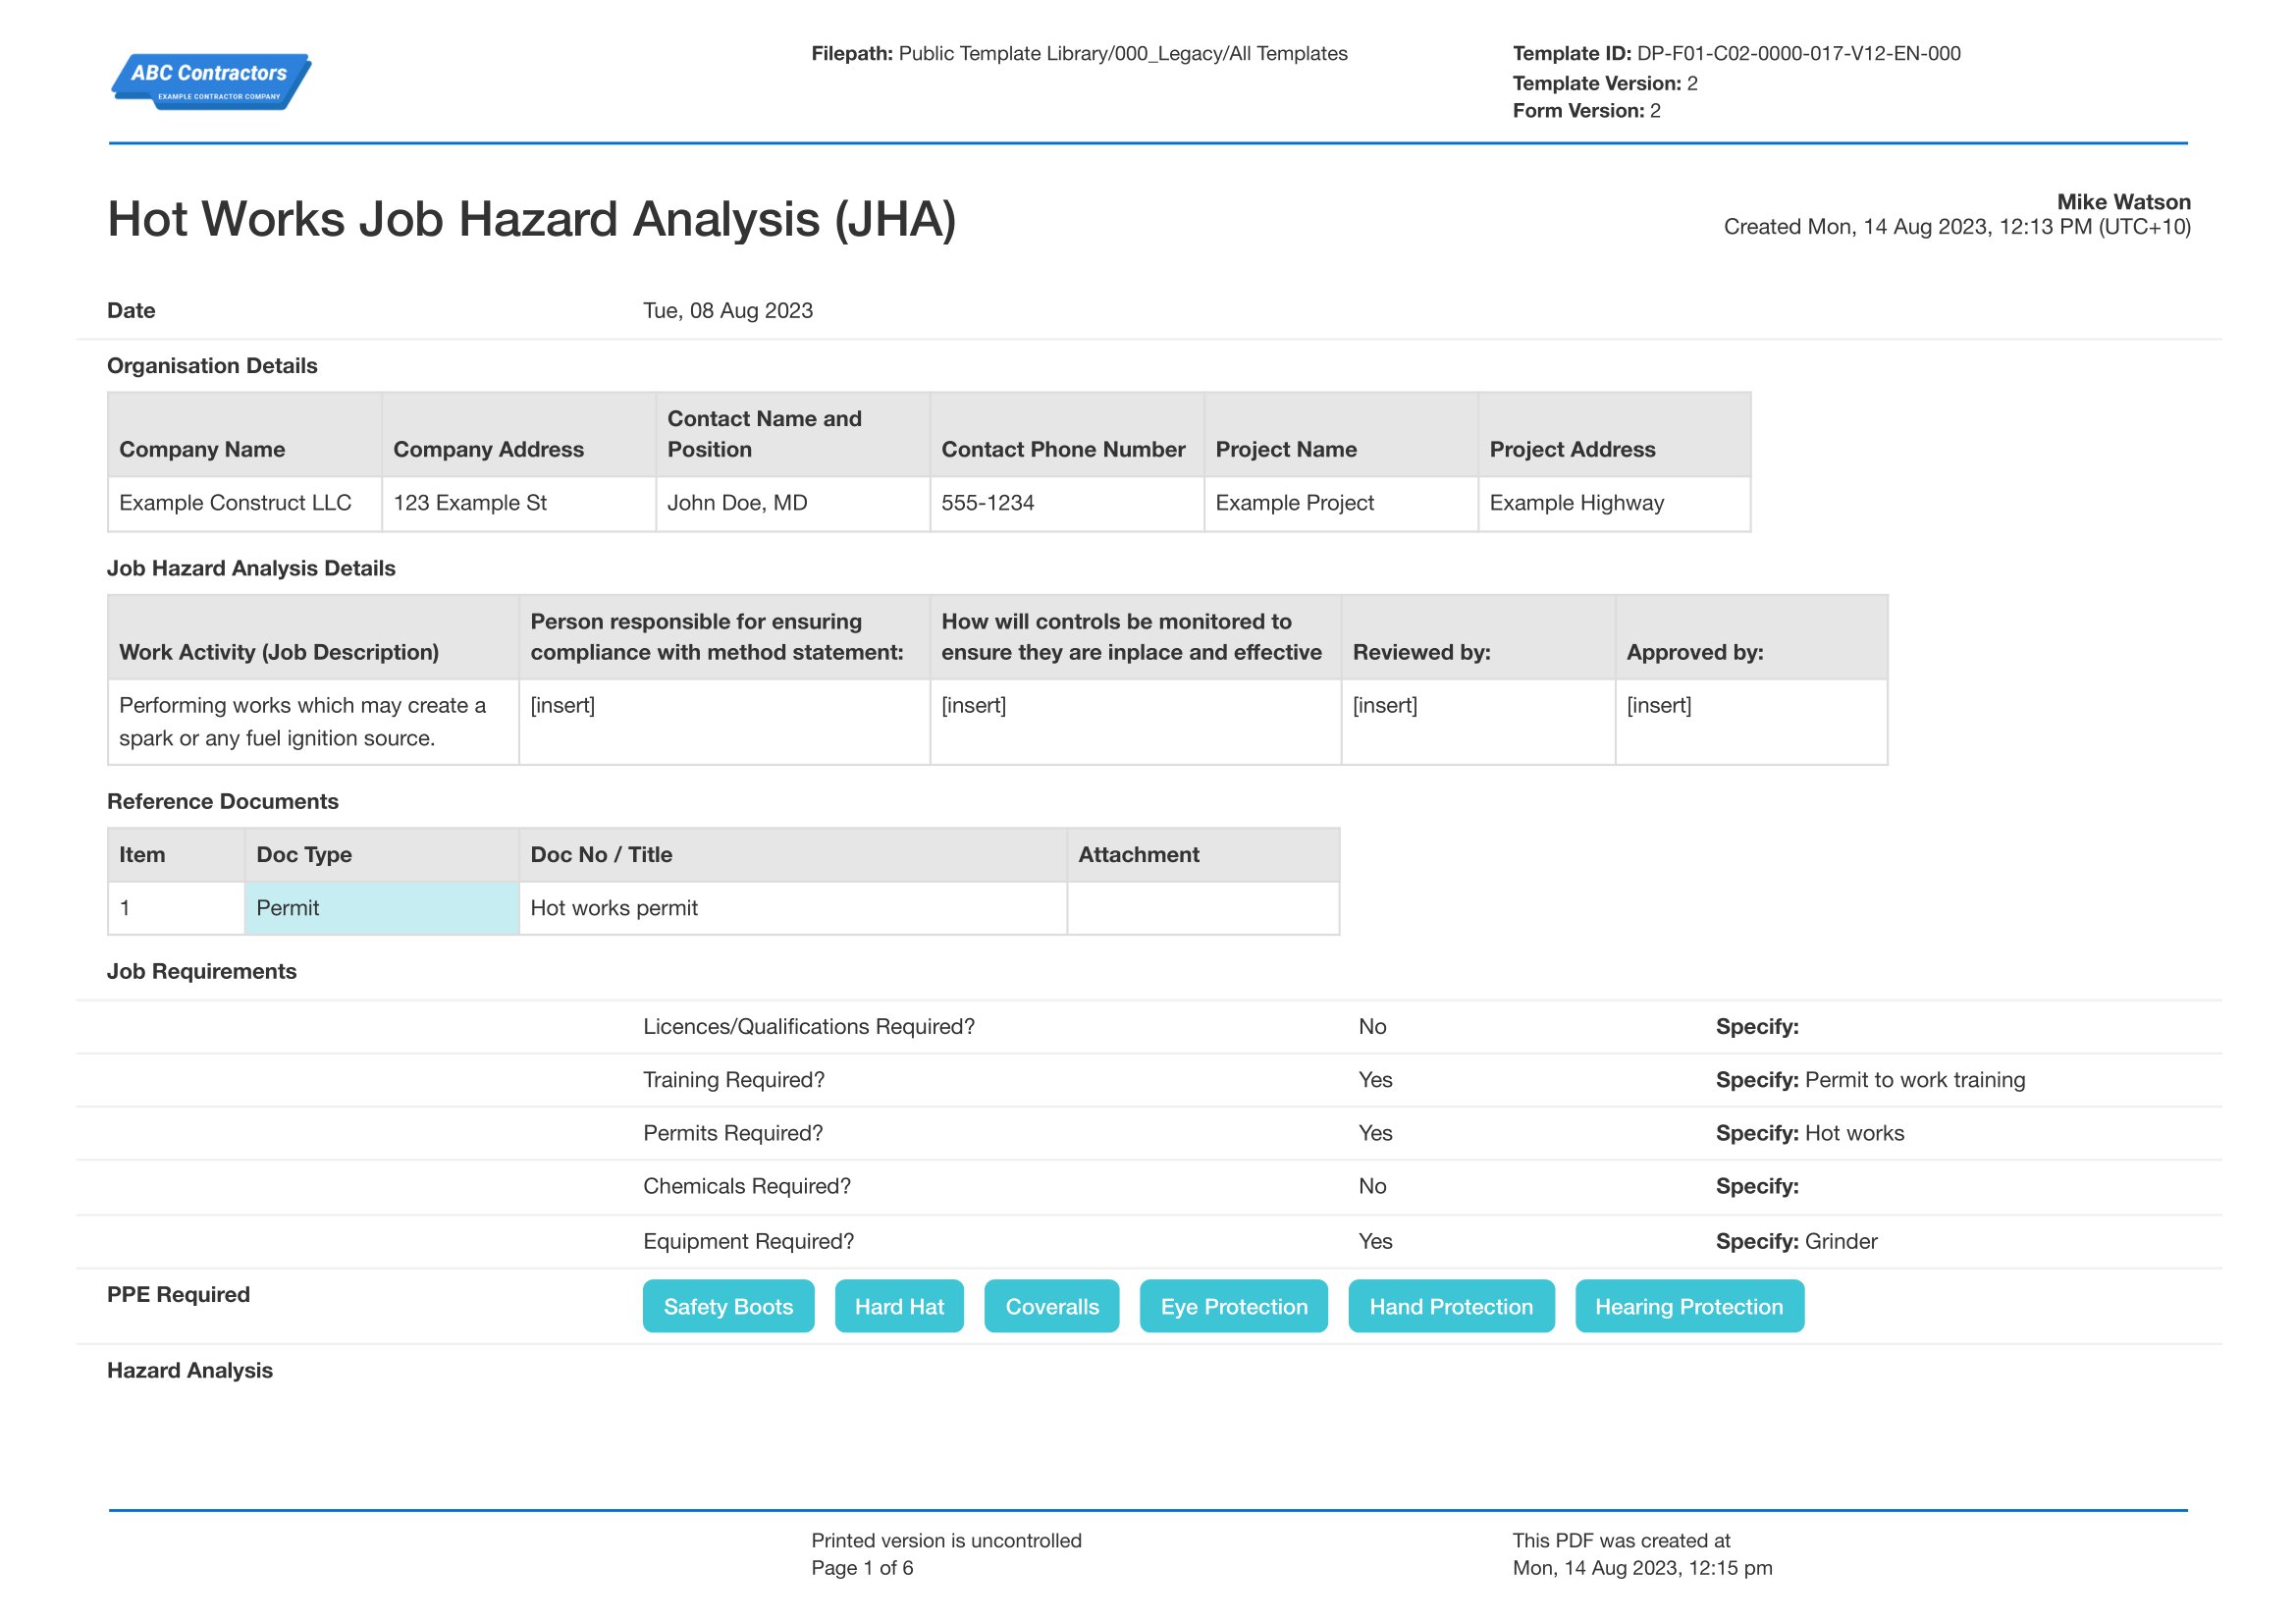Click the Hazard Analysis section heading
Screen dimensions: 2296x1623
[x=190, y=1370]
